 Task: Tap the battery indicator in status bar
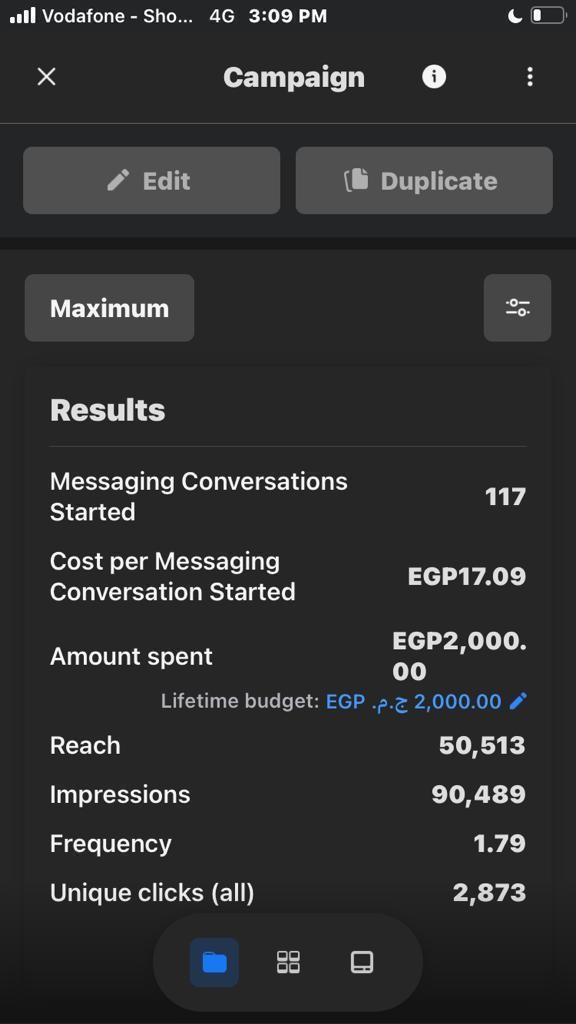(x=548, y=16)
